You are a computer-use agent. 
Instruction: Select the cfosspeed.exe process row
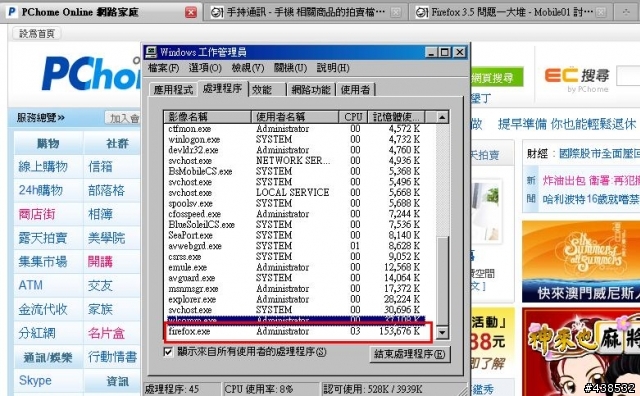294,214
